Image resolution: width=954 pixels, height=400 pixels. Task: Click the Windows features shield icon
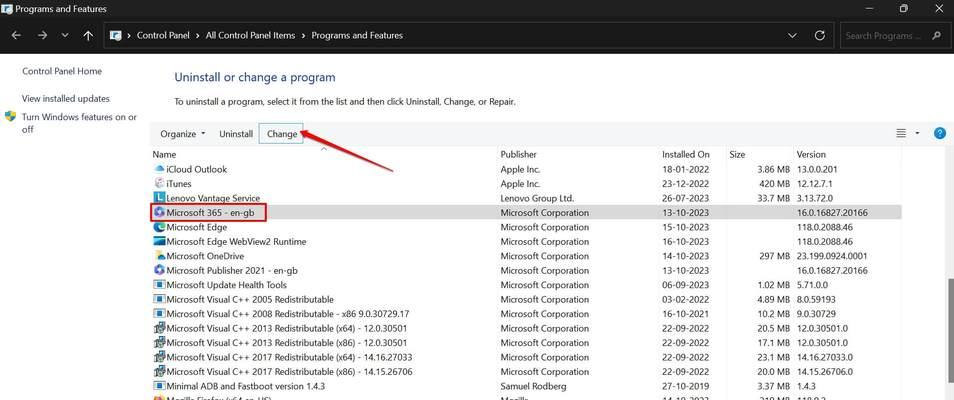[x=10, y=116]
